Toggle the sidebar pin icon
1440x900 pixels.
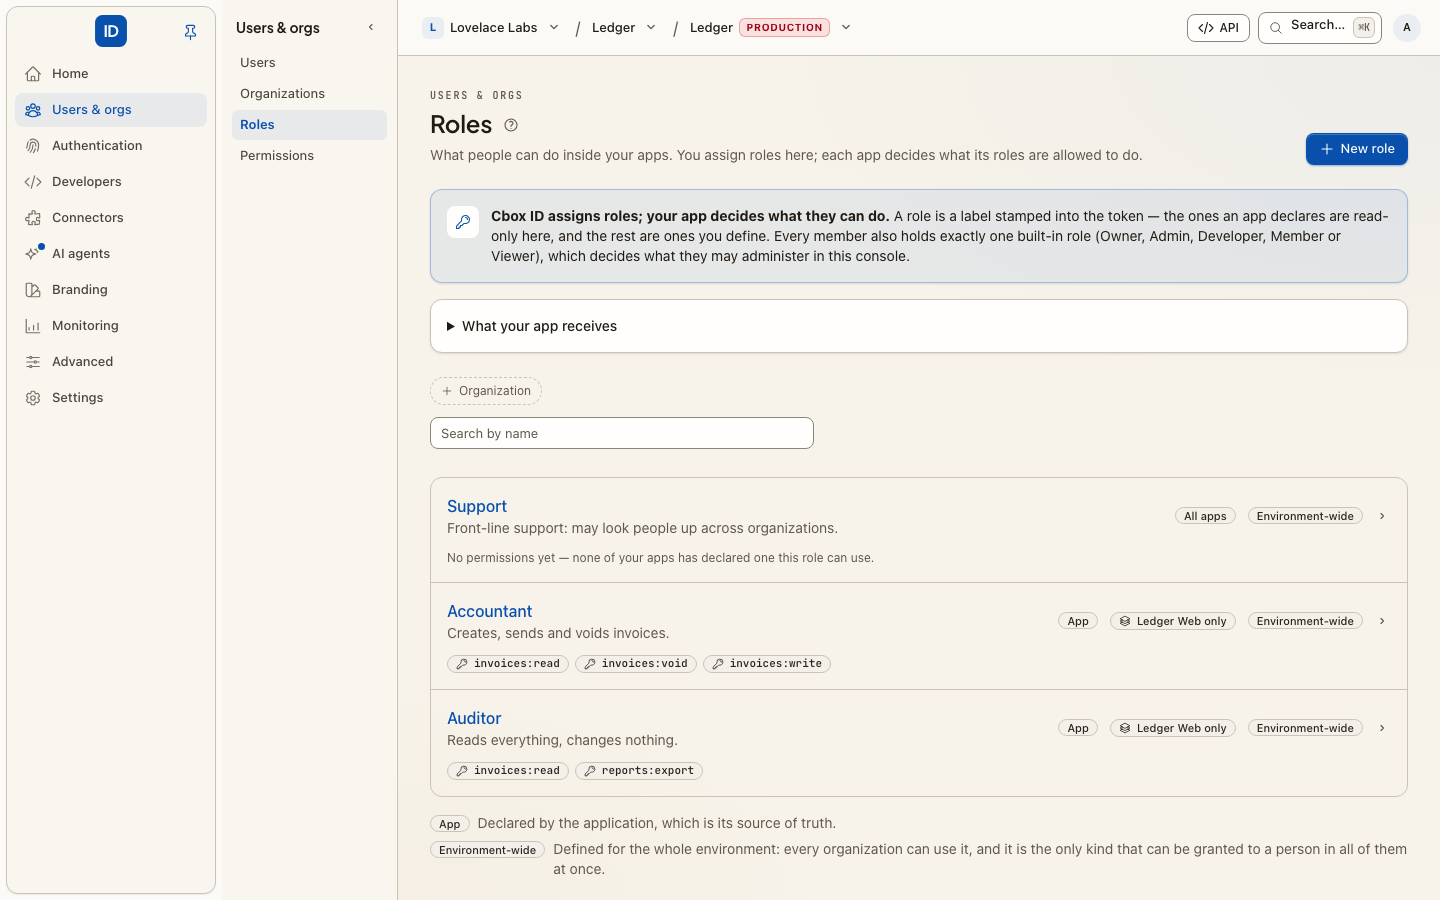pyautogui.click(x=190, y=32)
